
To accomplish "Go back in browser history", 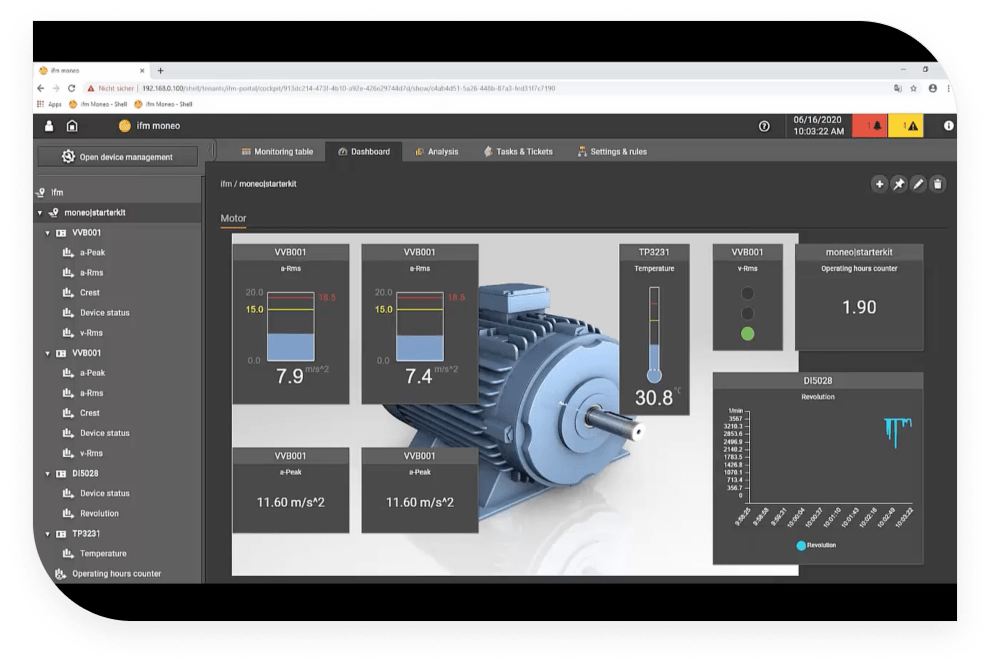I will pos(41,88).
